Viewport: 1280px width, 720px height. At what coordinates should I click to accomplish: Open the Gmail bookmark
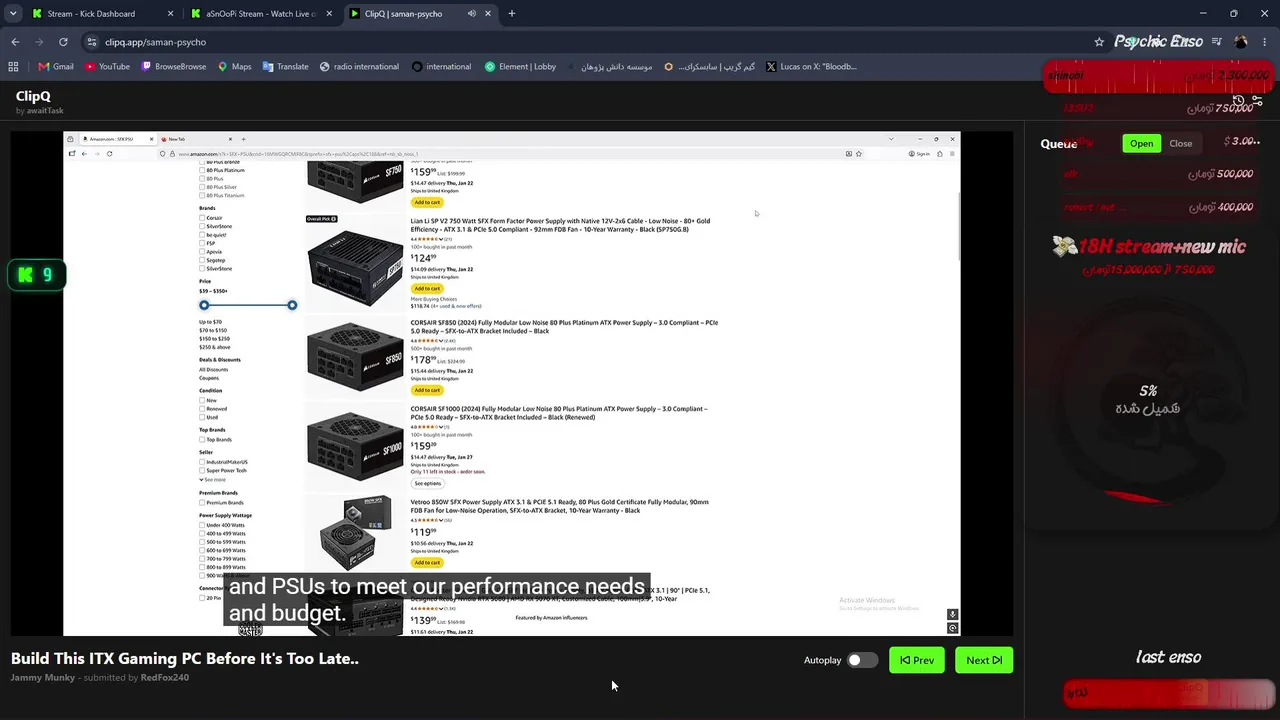click(56, 67)
